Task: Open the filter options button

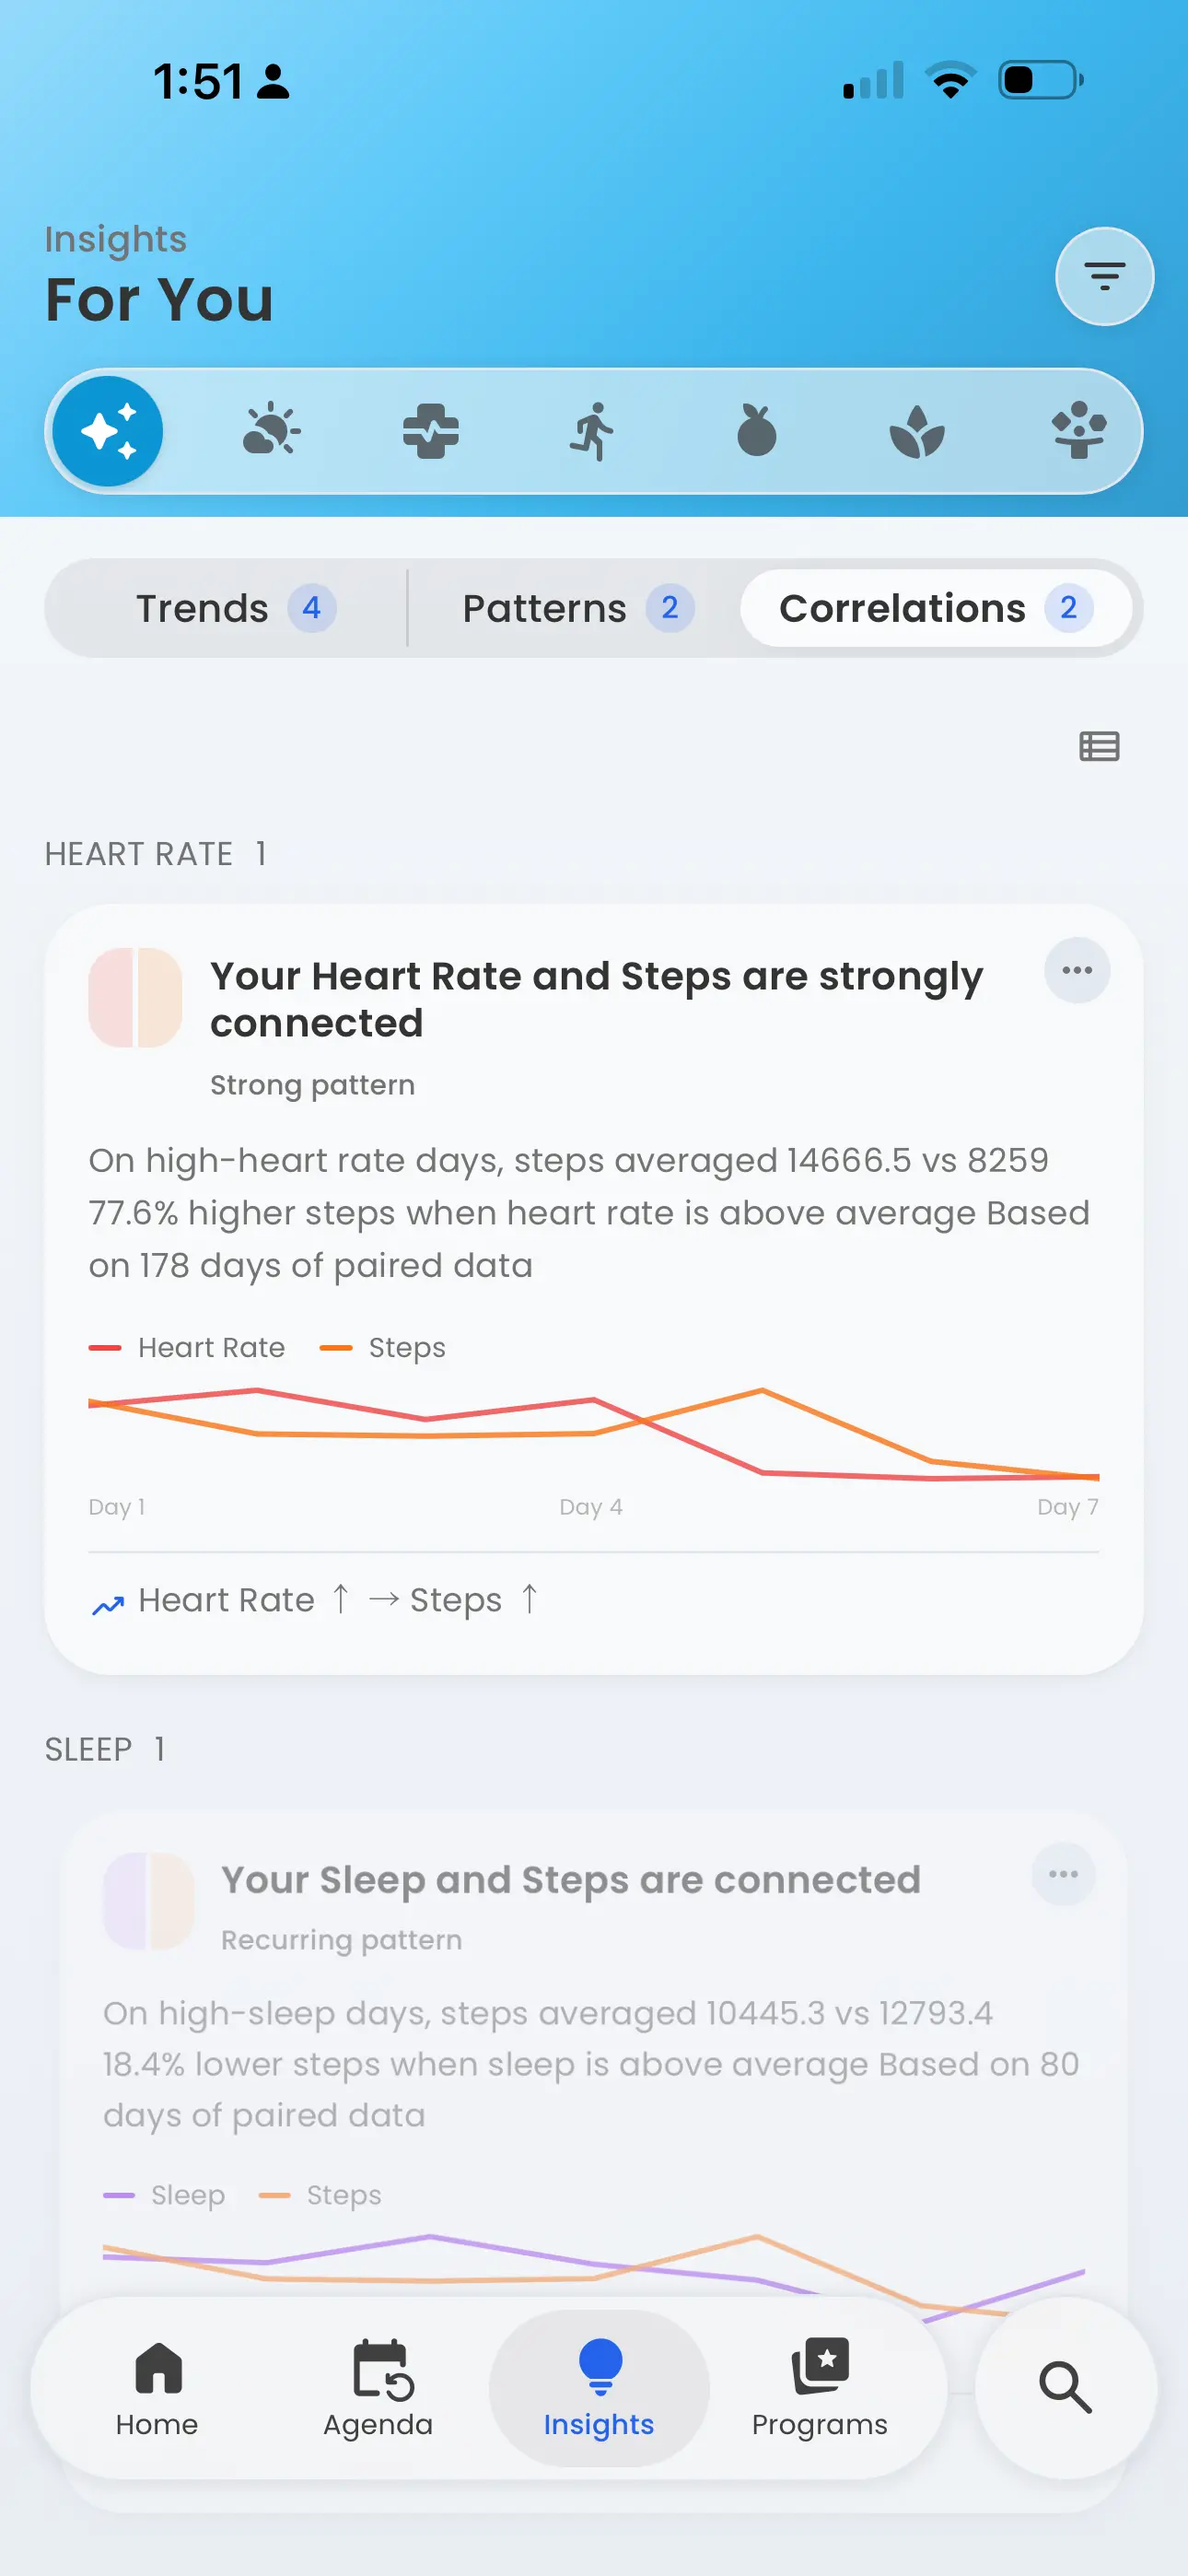Action: (x=1104, y=276)
